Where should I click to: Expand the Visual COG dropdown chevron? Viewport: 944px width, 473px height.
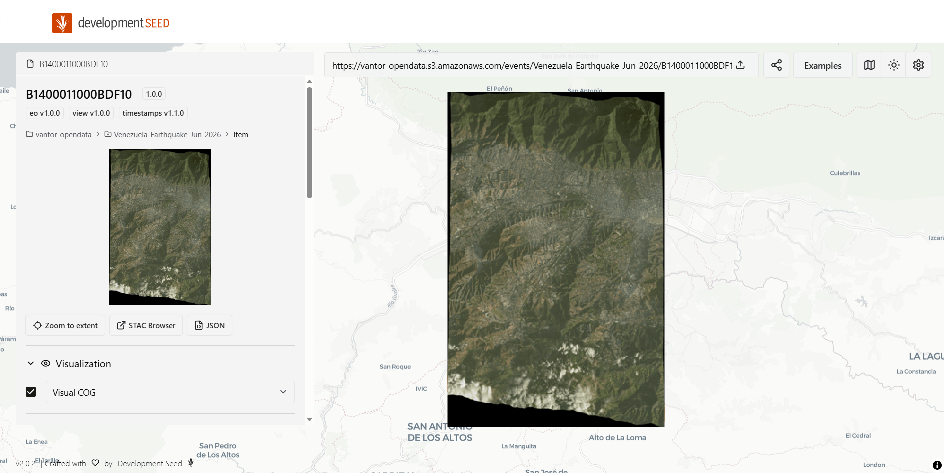[x=283, y=392]
